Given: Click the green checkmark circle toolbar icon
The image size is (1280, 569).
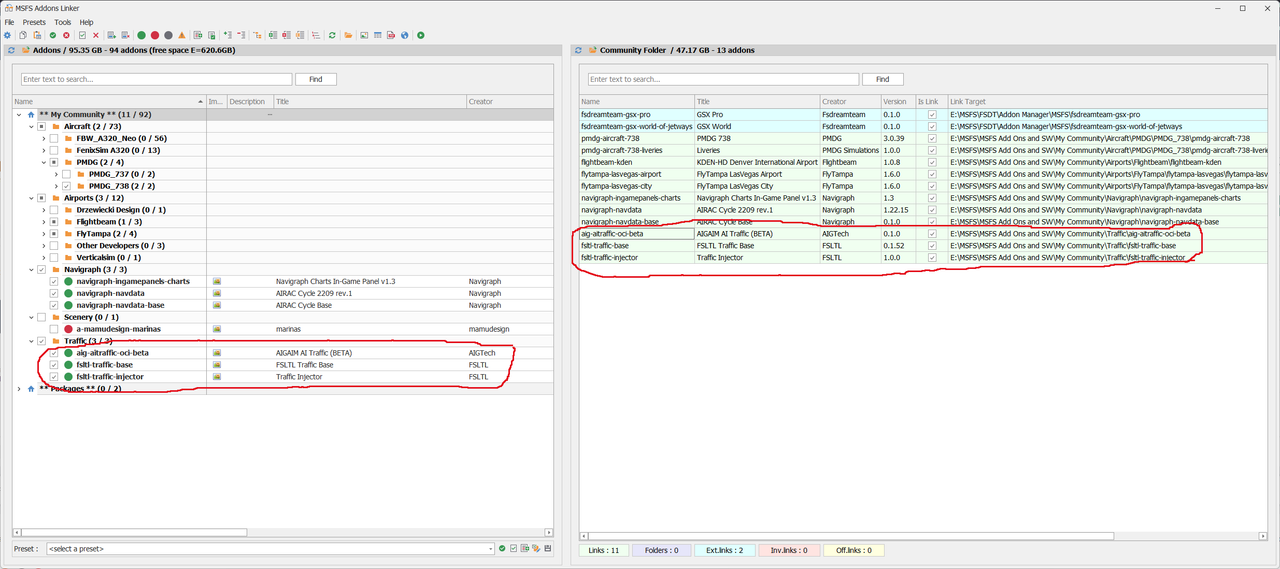Looking at the screenshot, I should coord(53,35).
